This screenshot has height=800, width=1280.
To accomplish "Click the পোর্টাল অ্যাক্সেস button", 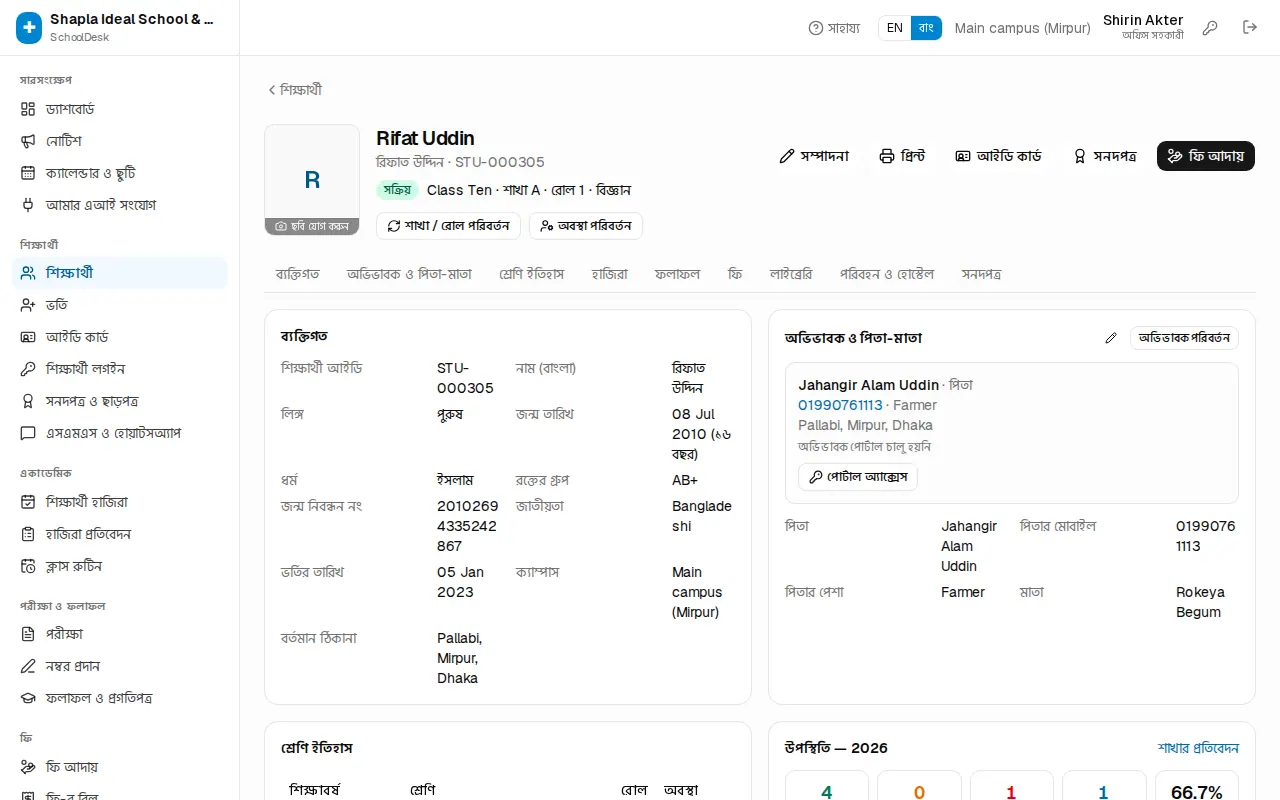I will coord(858,477).
